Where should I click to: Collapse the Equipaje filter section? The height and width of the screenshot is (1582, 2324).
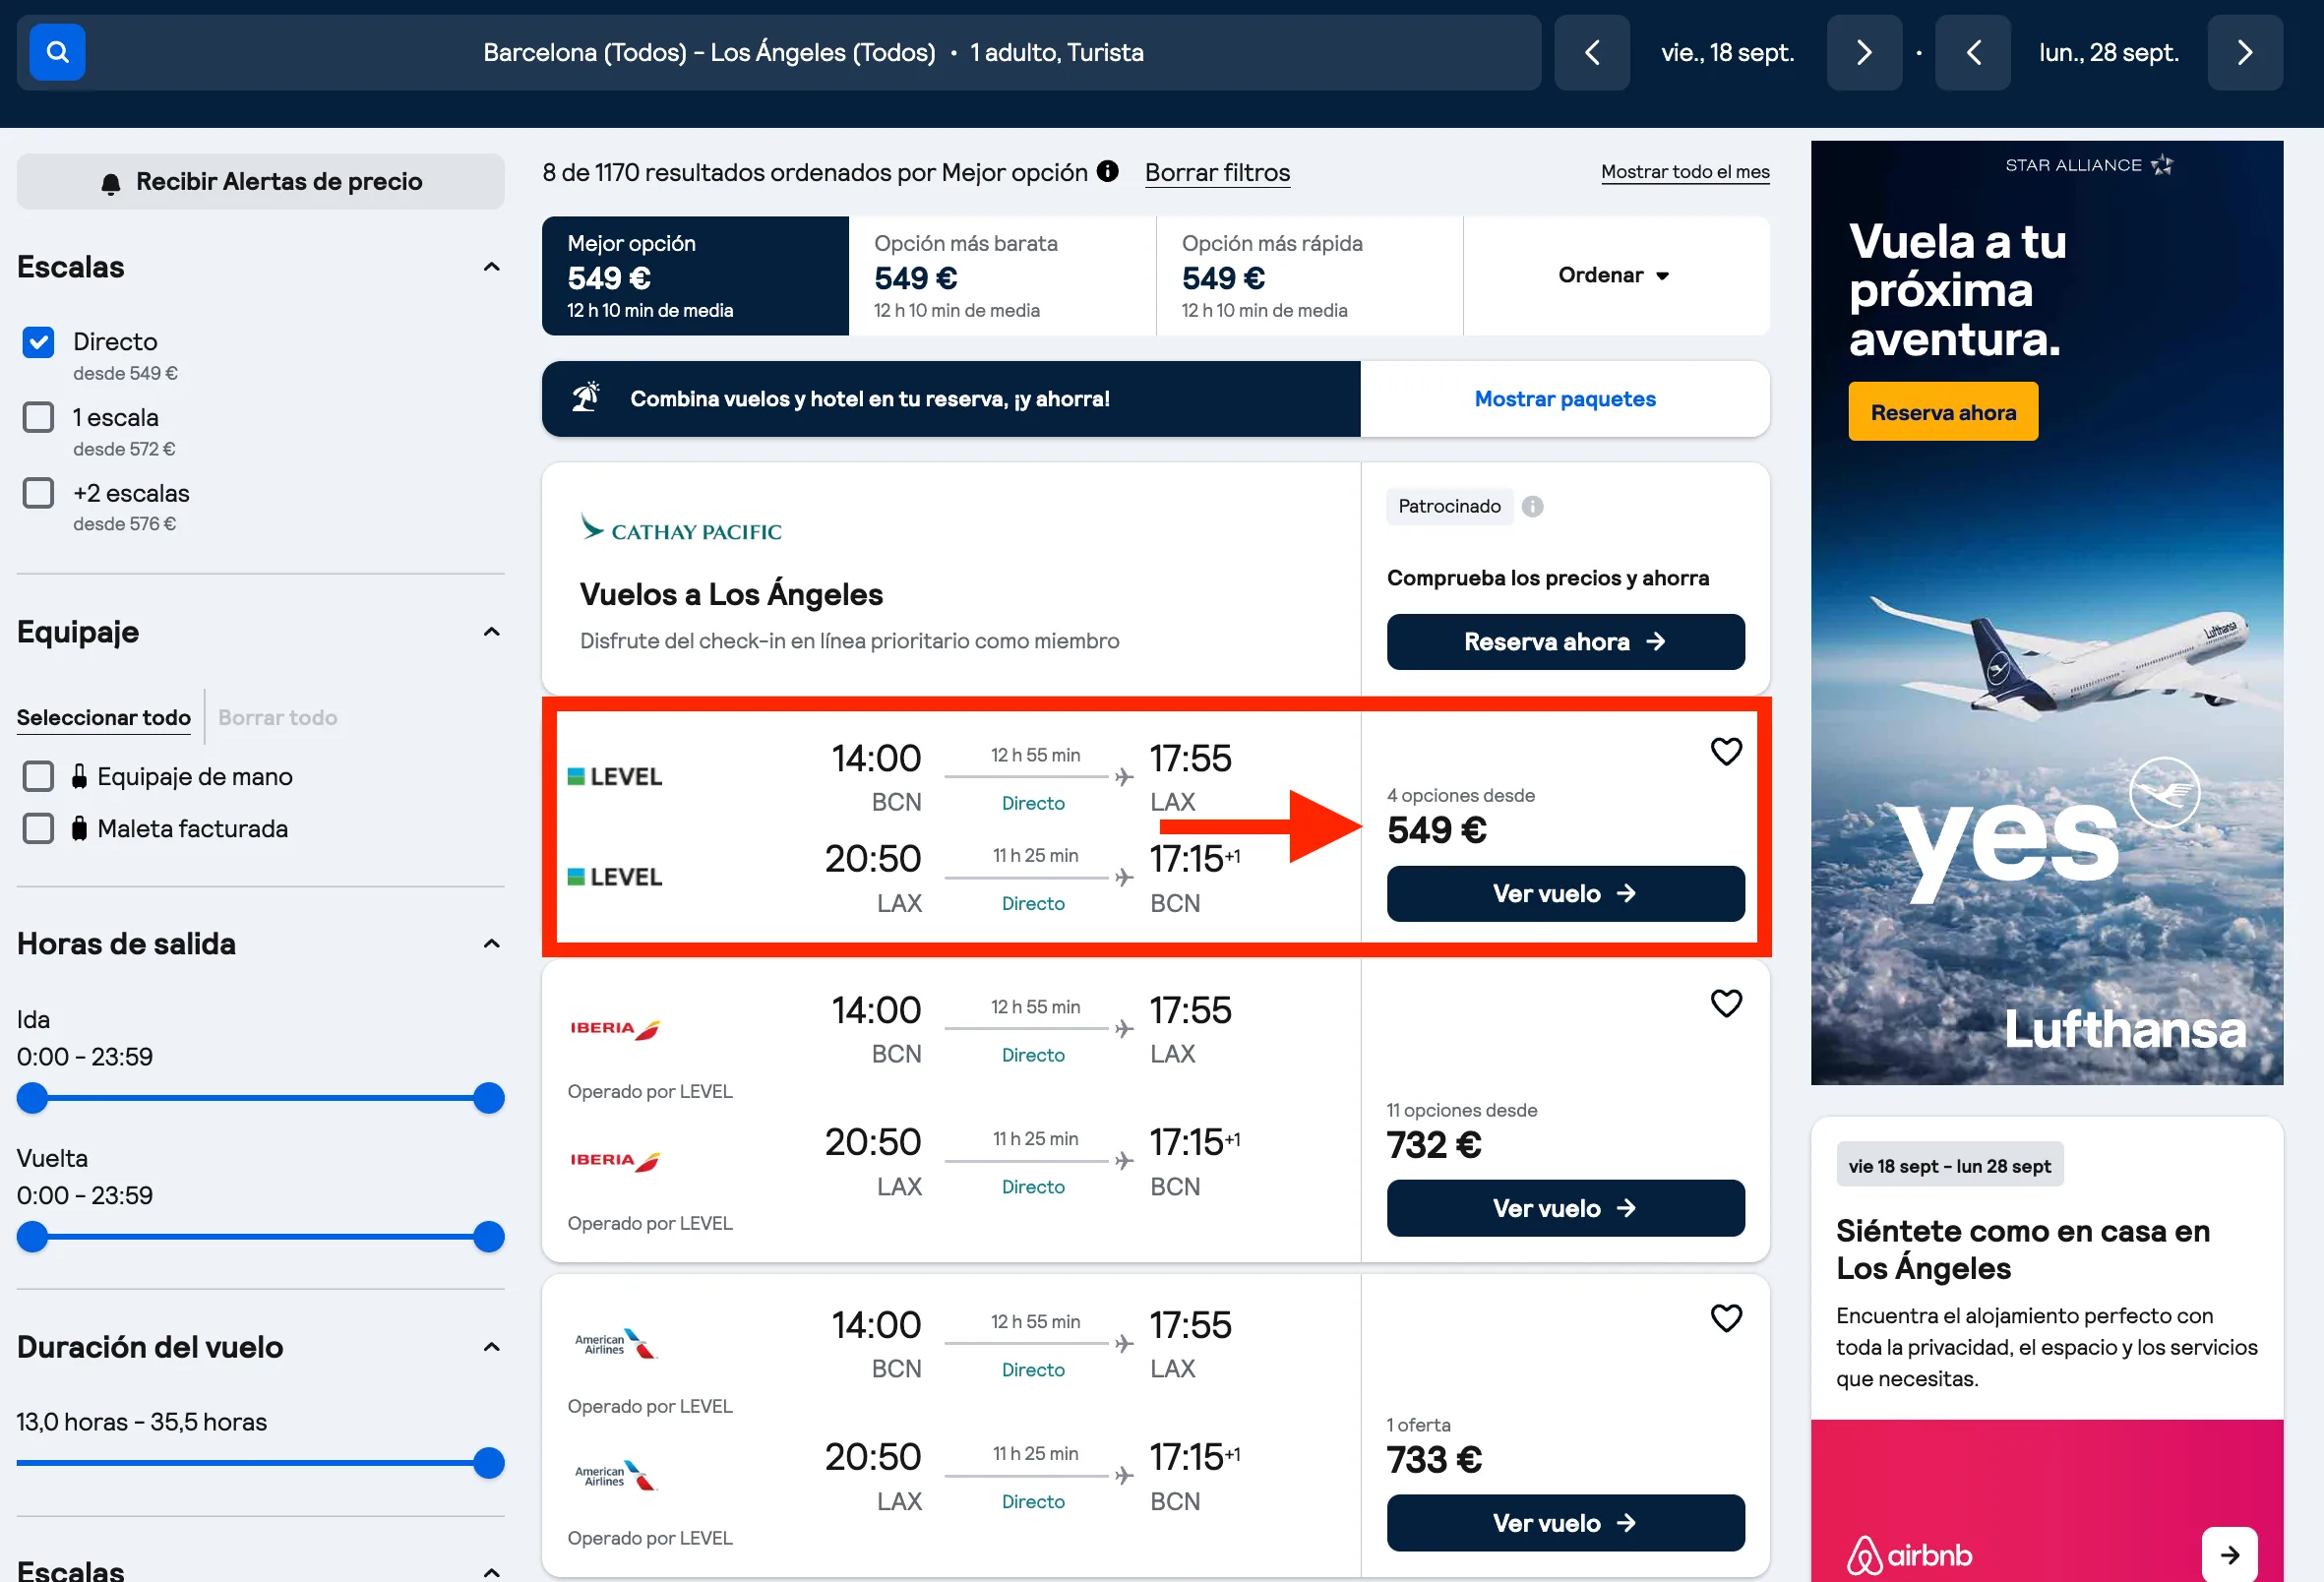[x=491, y=632]
